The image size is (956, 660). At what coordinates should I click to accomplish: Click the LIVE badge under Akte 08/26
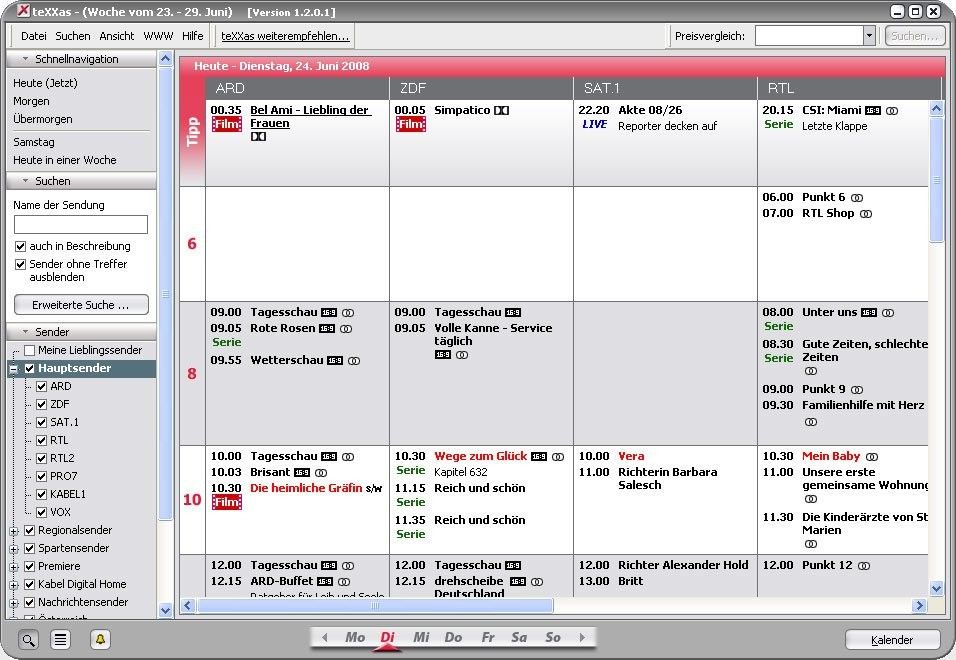click(594, 125)
